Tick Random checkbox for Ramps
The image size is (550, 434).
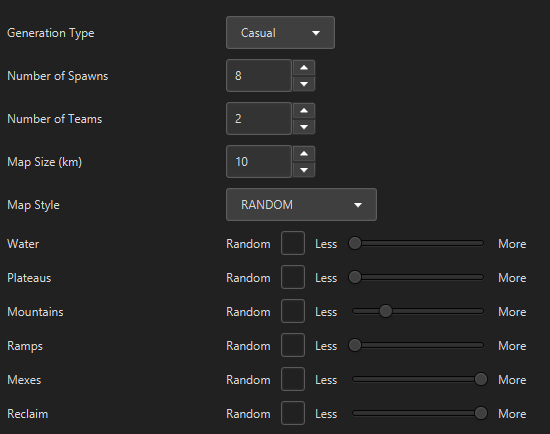[x=293, y=345]
